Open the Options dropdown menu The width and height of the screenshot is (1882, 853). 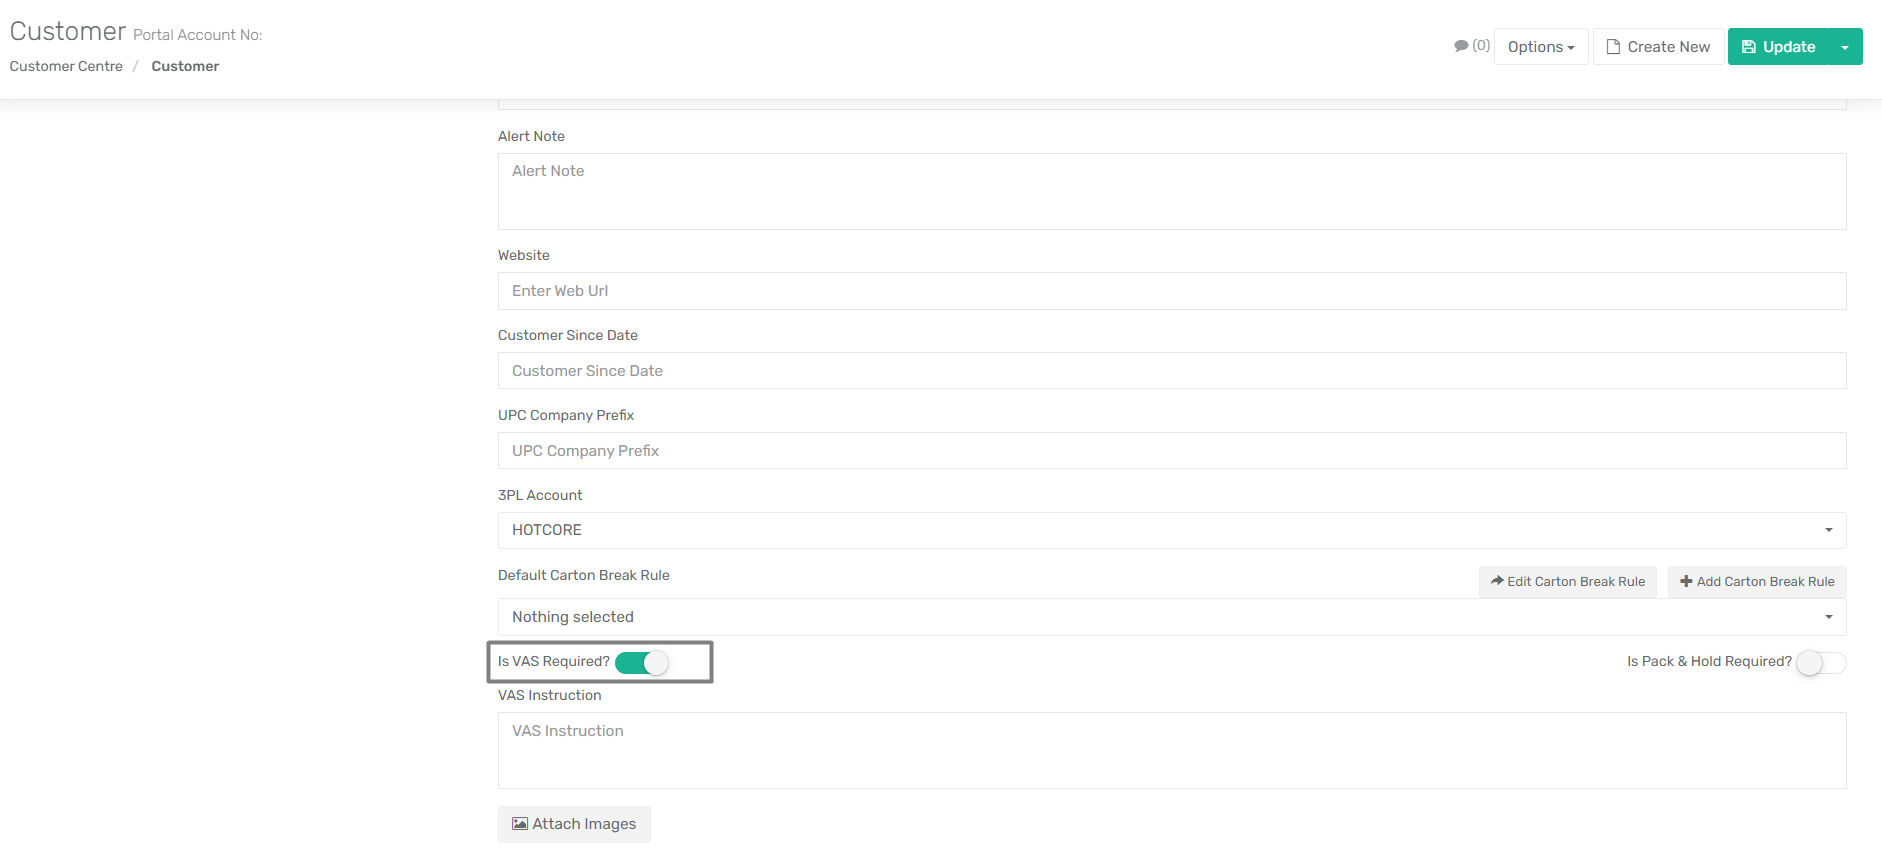[x=1541, y=47]
